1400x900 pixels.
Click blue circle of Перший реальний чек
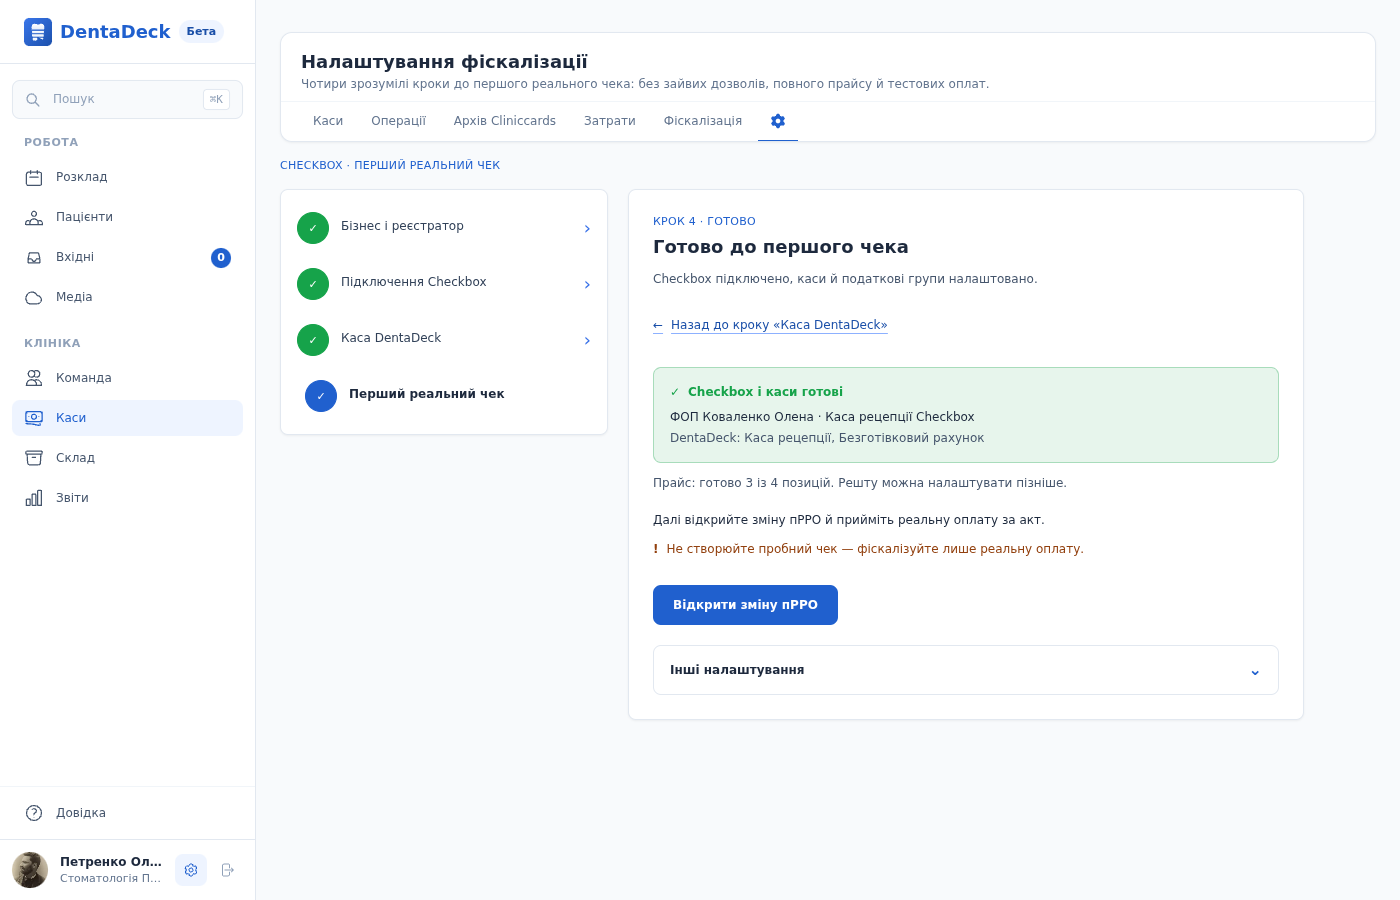(321, 396)
